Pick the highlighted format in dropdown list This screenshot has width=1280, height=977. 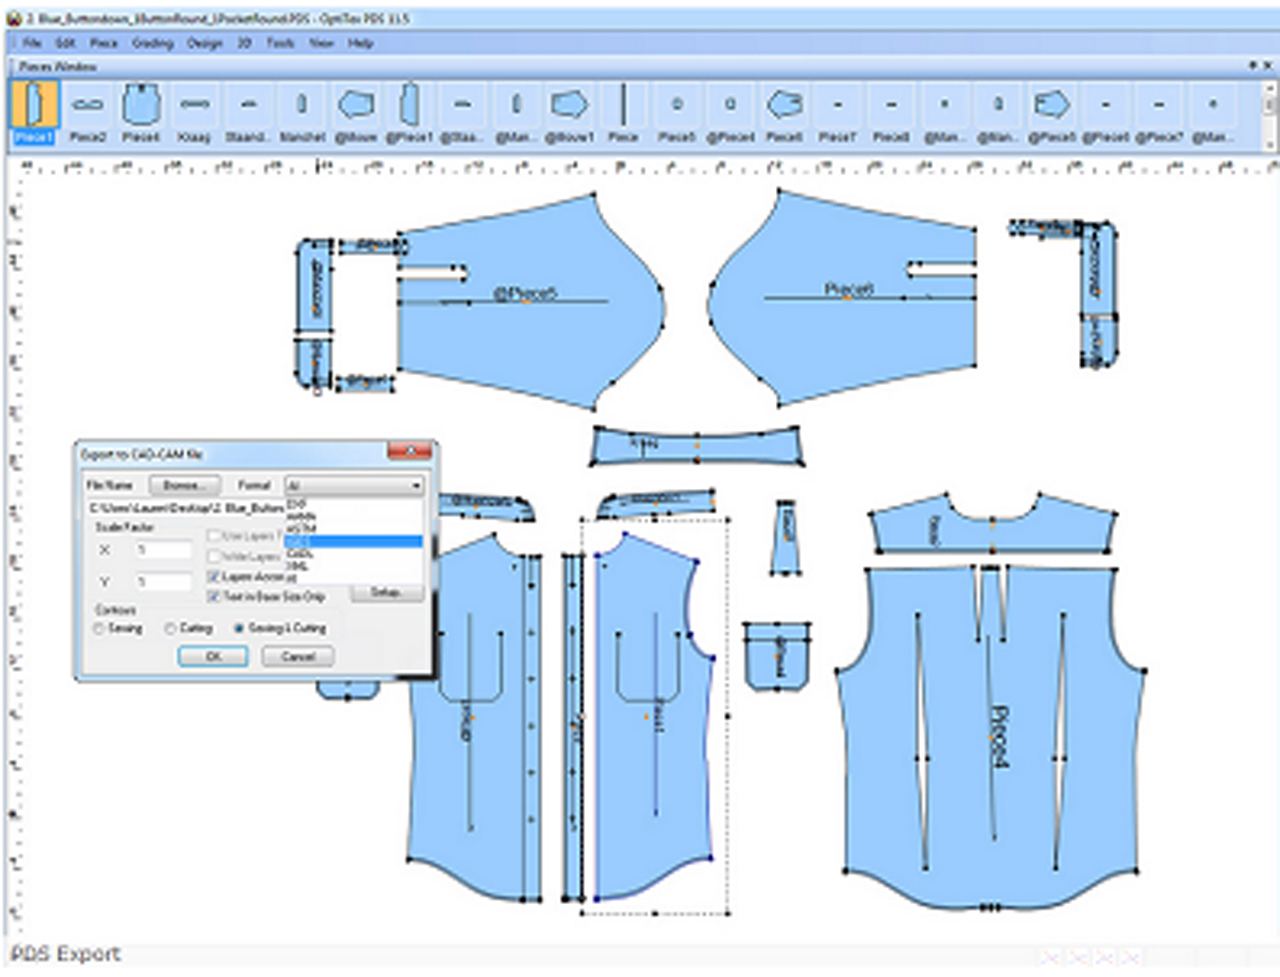pos(353,541)
